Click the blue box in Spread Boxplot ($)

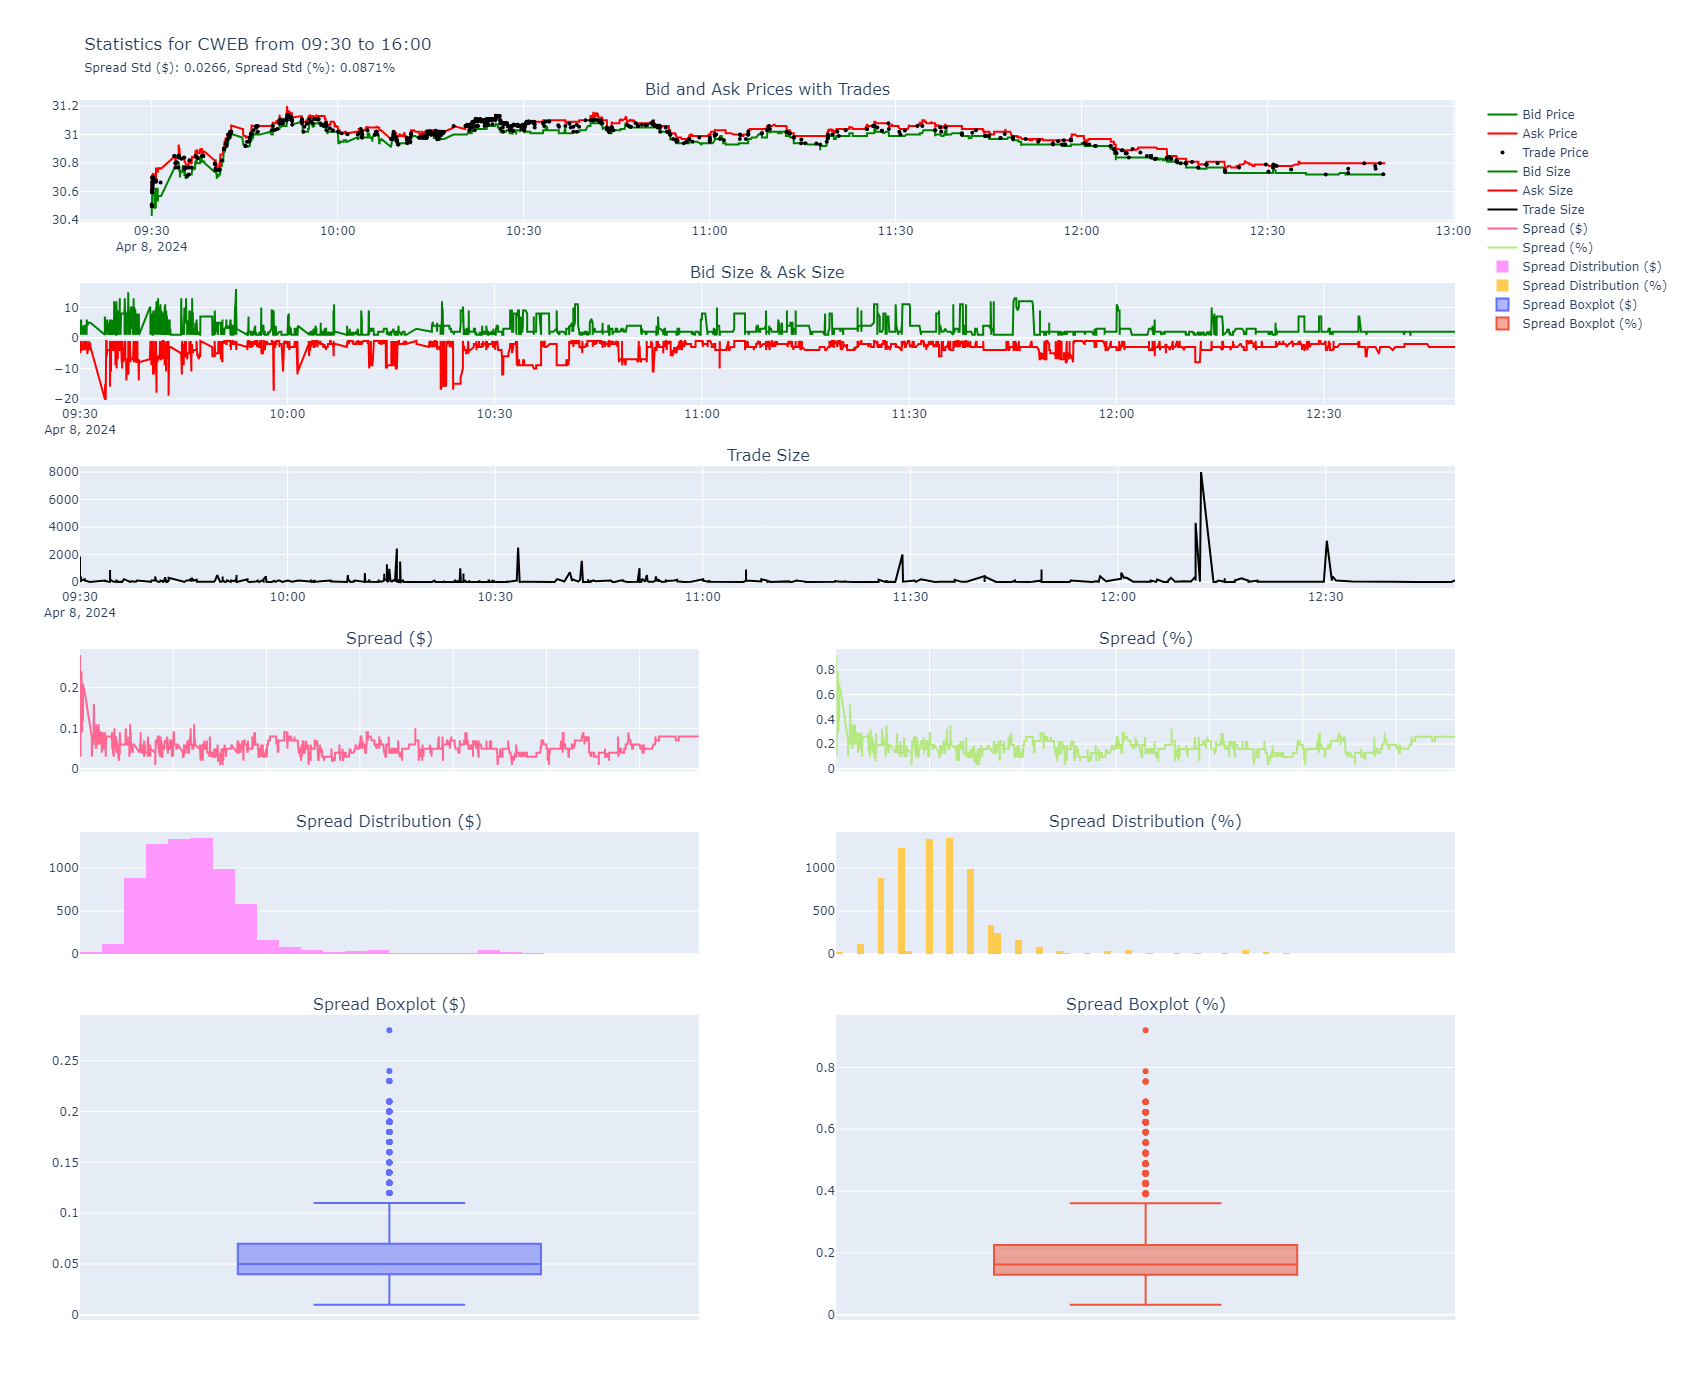389,1258
